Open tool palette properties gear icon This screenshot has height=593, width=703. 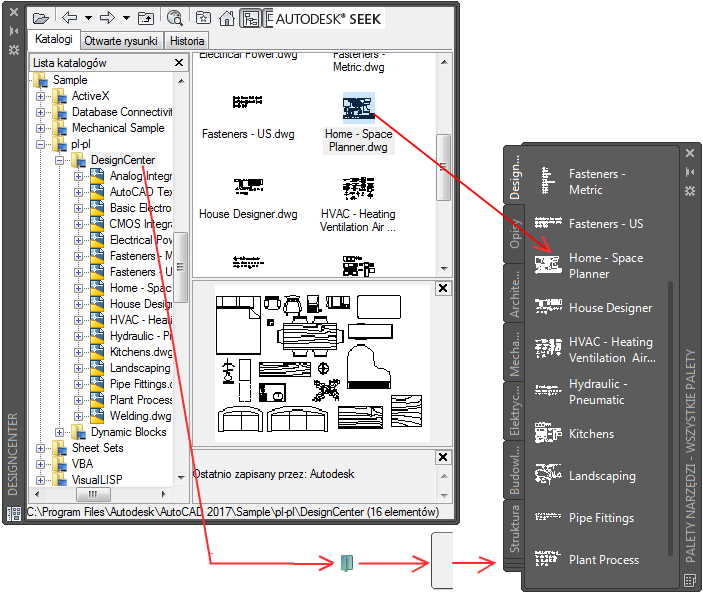coord(690,191)
